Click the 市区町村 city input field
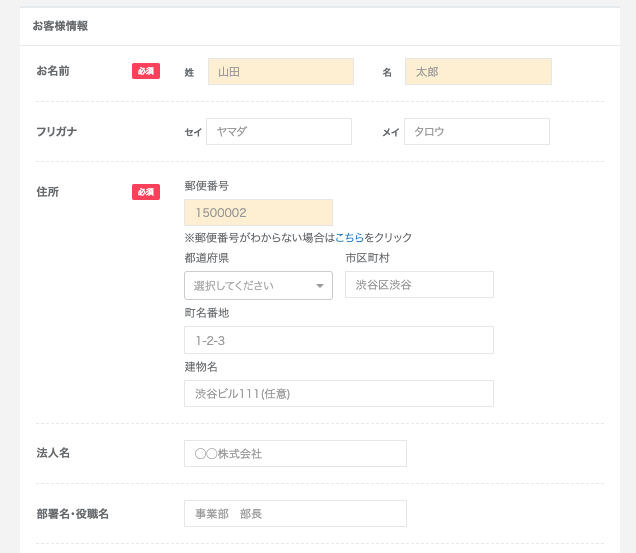 coord(419,284)
